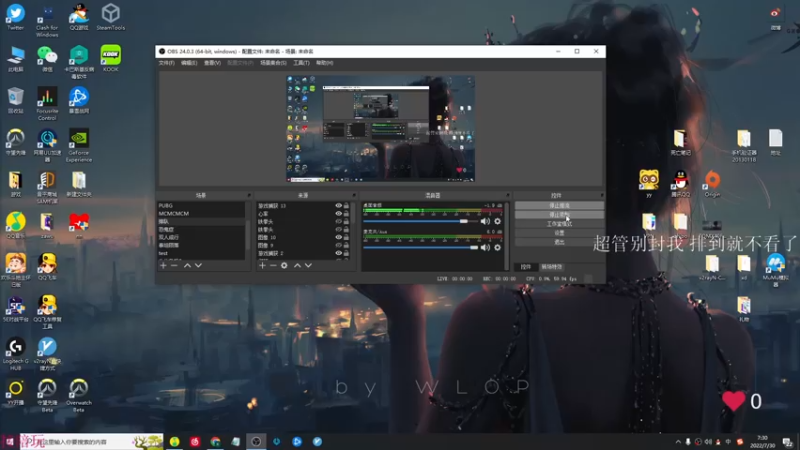
Task: Open the QQ游戏 desktop shortcut
Action: [79, 17]
